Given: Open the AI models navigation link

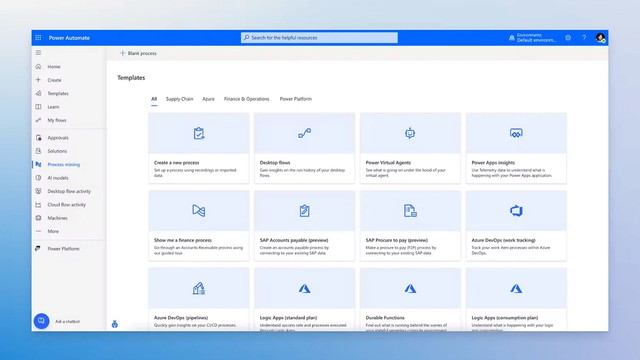Looking at the screenshot, I should [x=58, y=178].
